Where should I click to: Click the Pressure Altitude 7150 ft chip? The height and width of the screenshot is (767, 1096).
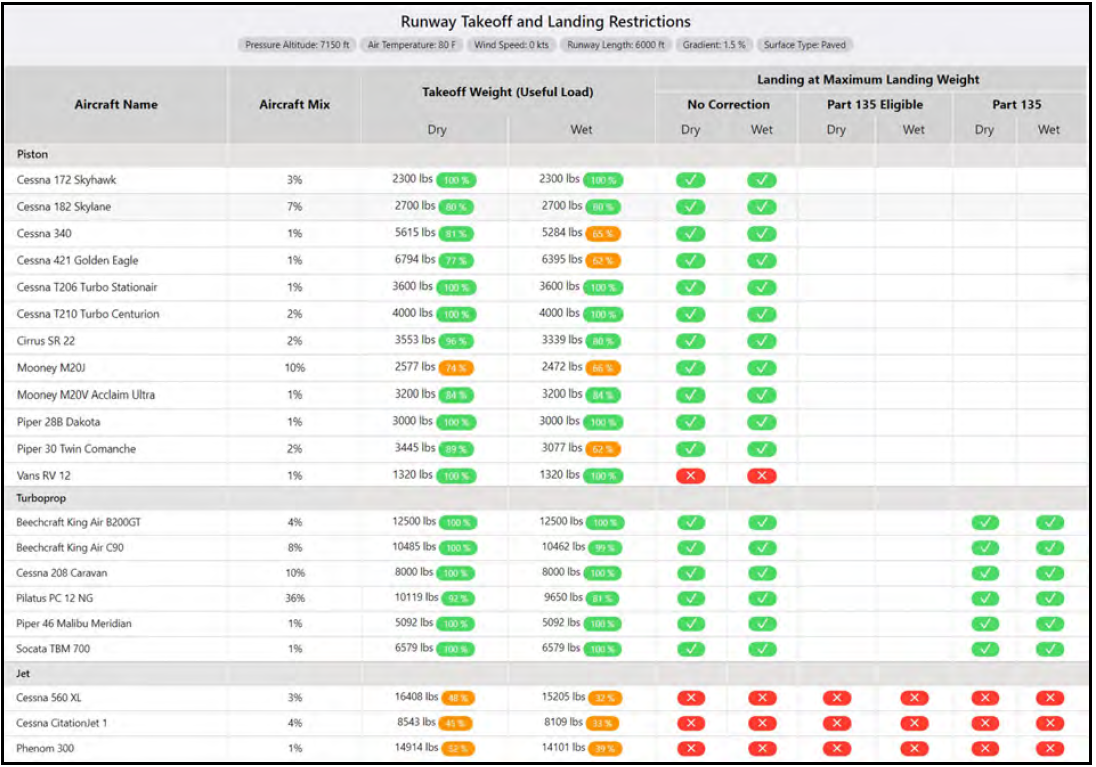297,45
